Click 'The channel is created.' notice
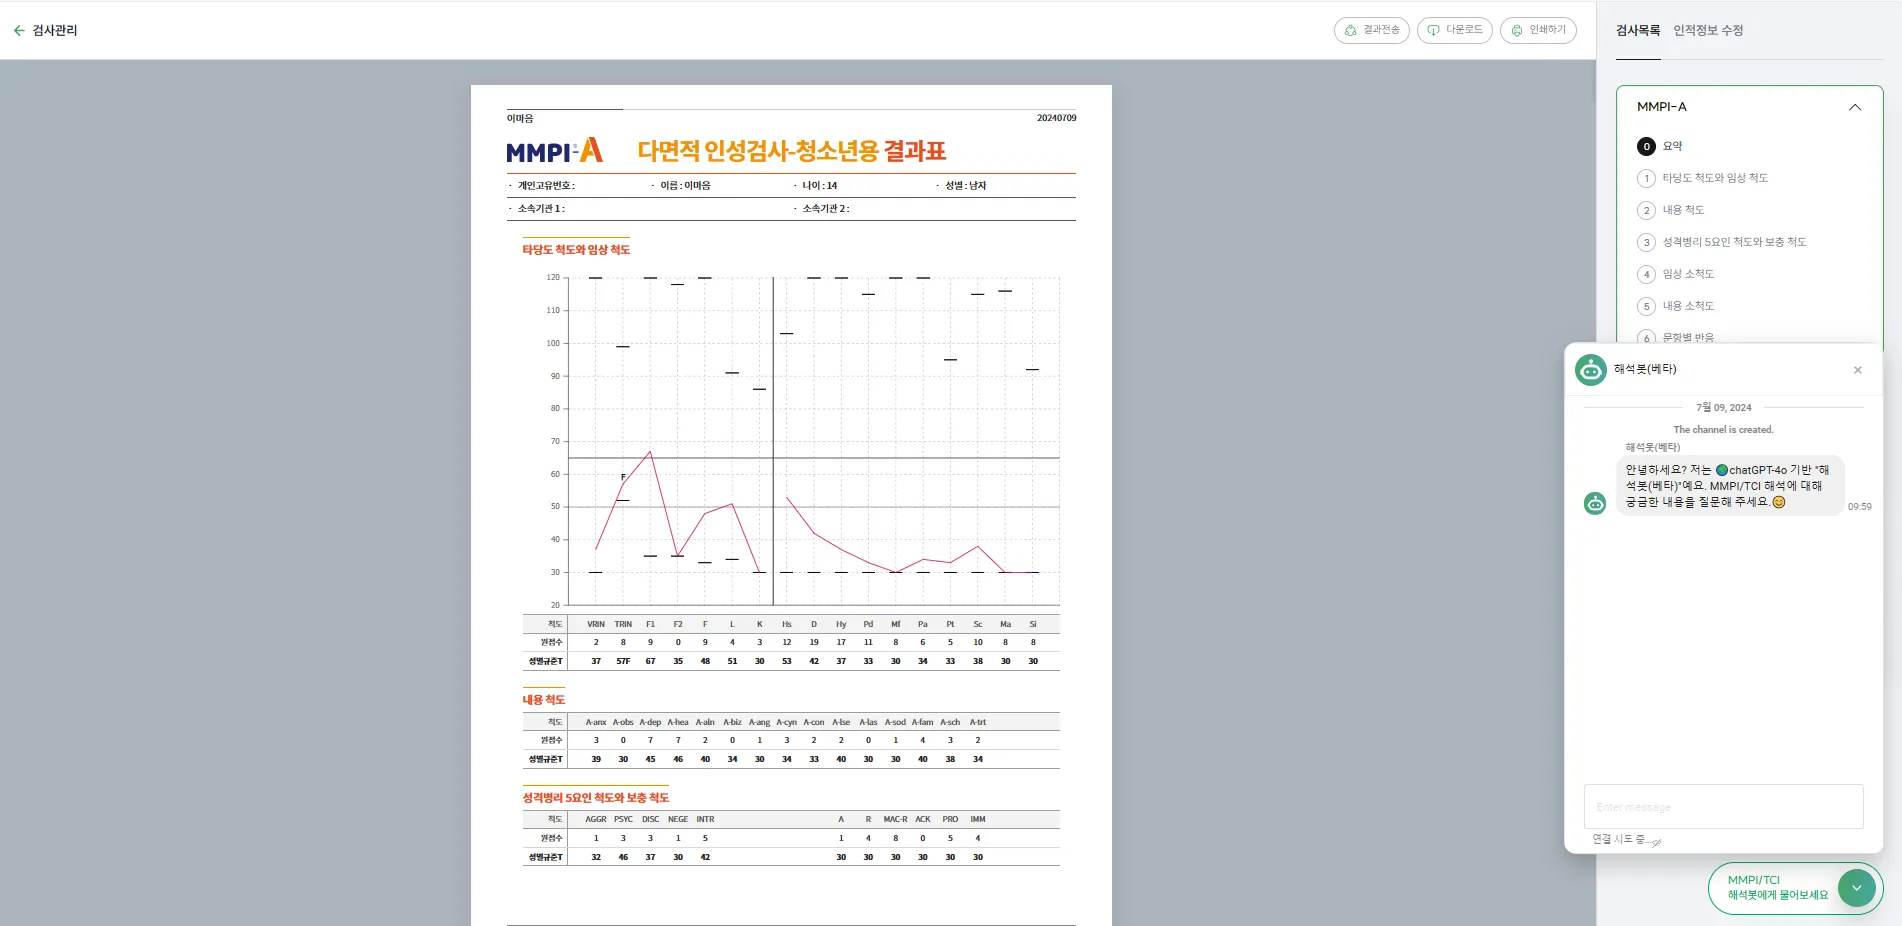 tap(1724, 430)
